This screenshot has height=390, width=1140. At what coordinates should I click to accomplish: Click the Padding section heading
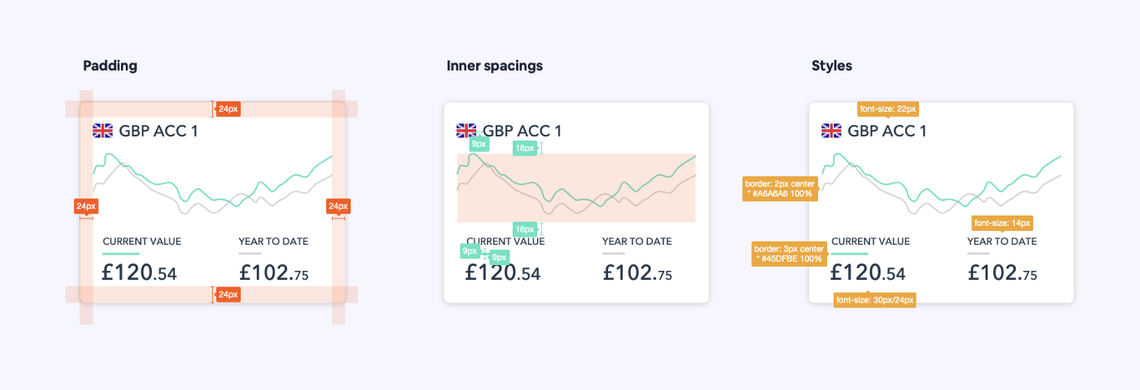(x=111, y=66)
